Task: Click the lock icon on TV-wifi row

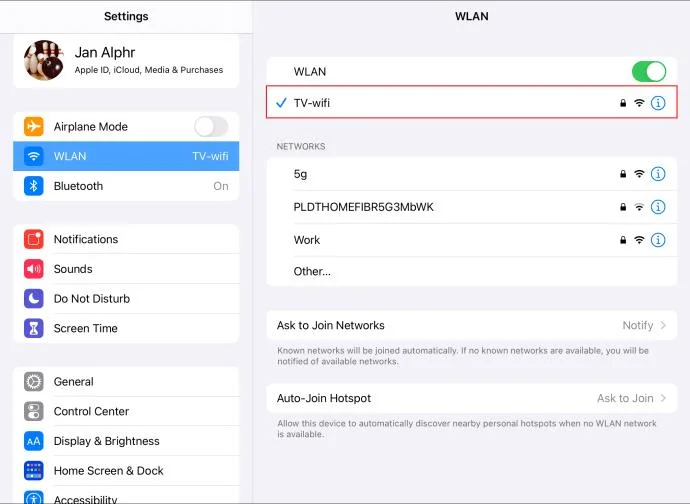Action: 623,103
